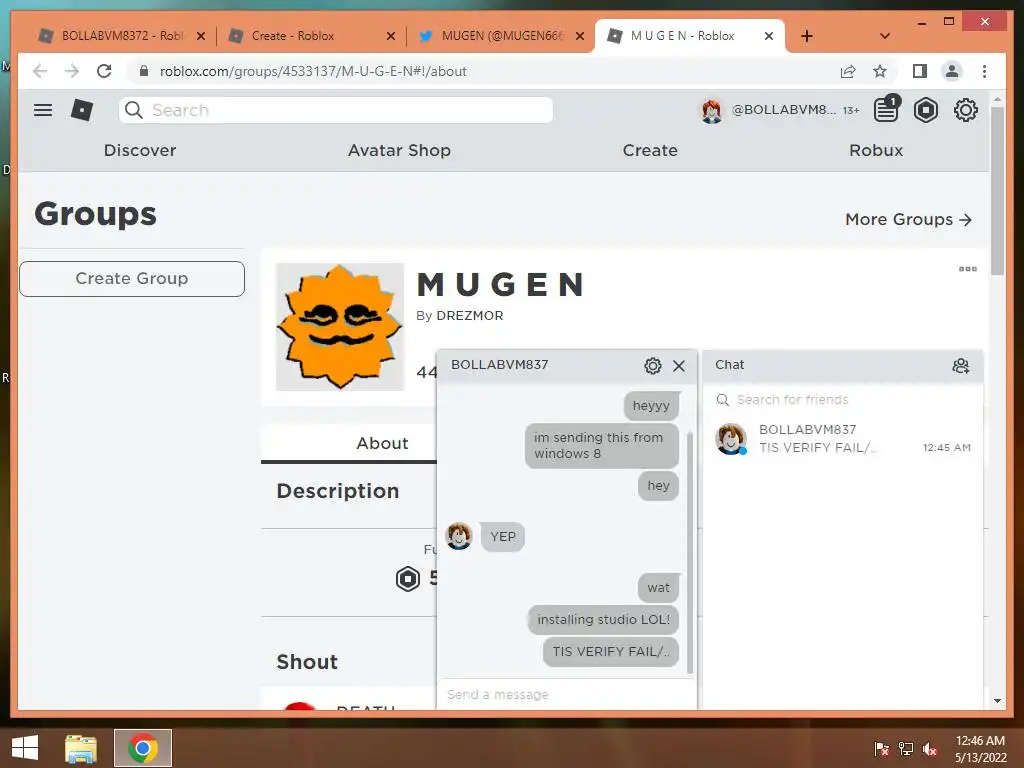Click the MUGEN group three-dots menu

967,269
